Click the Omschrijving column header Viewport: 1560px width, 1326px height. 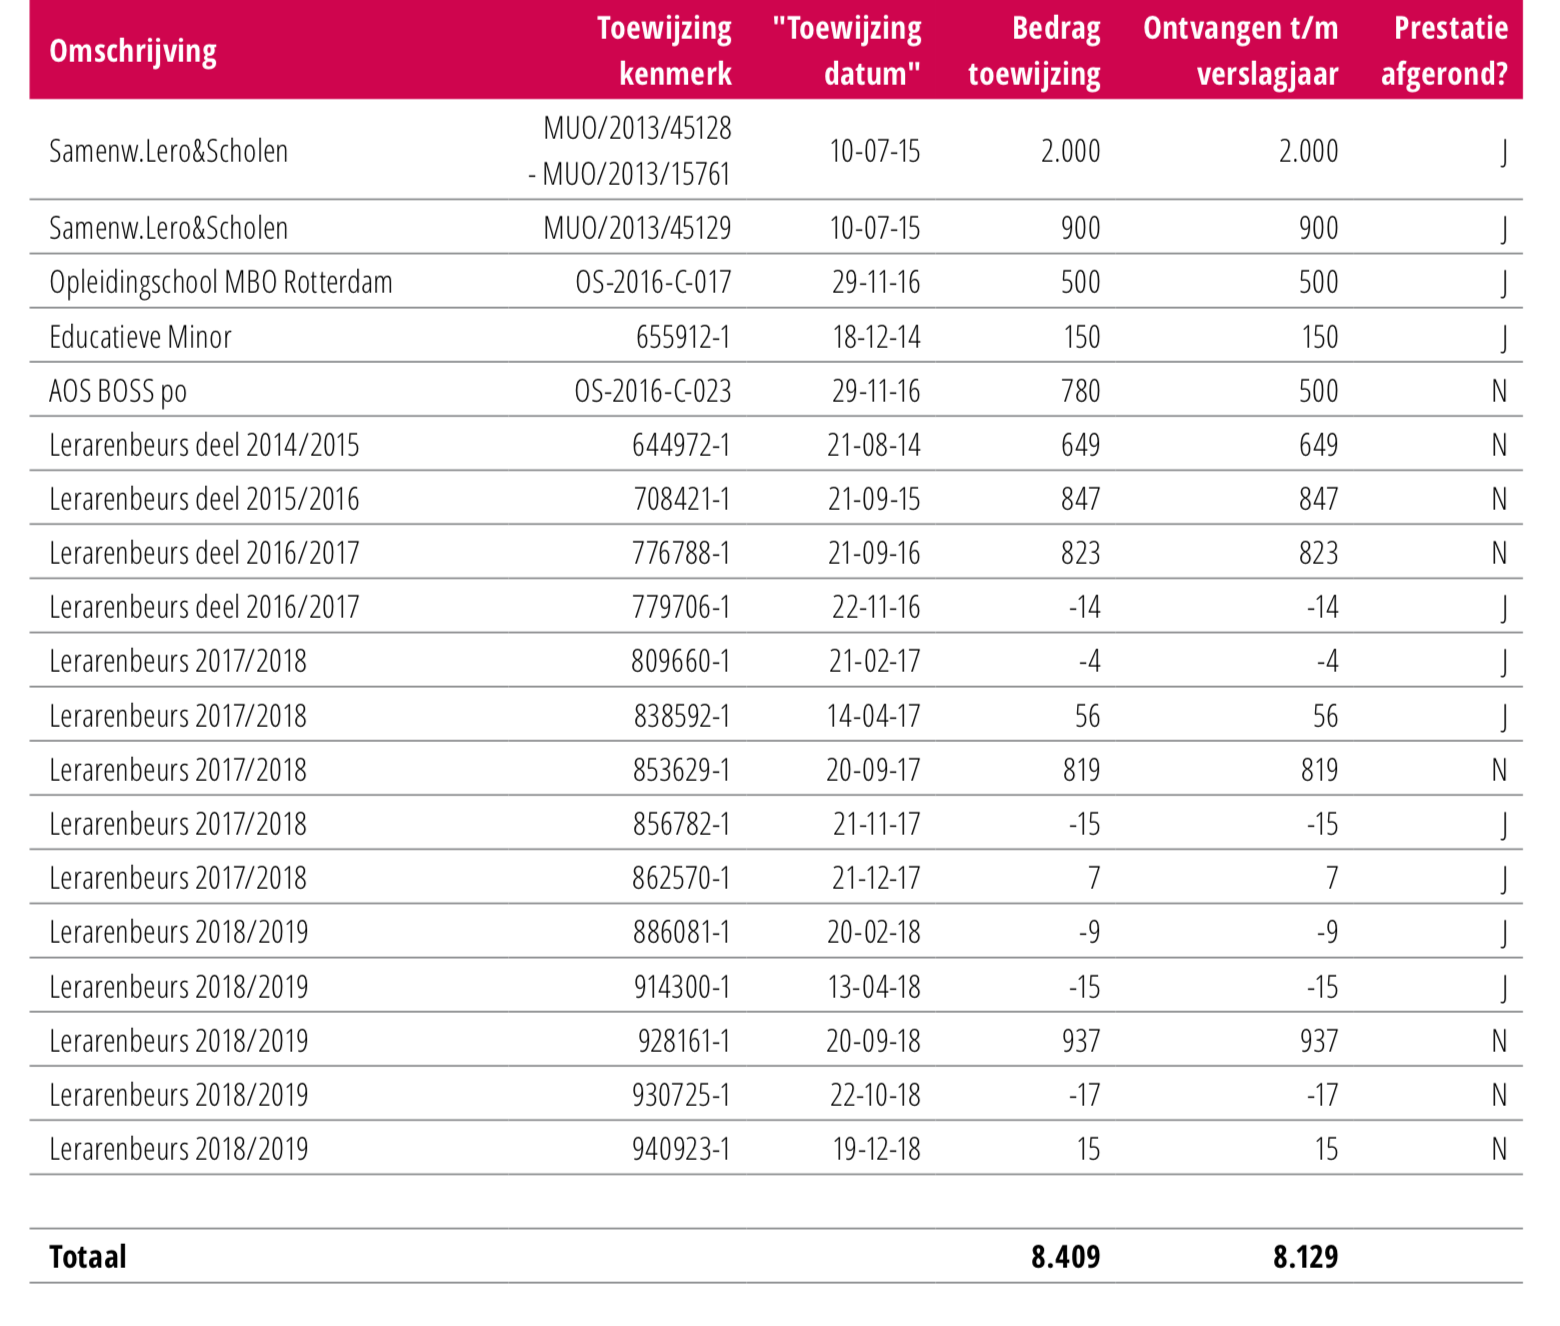click(x=133, y=51)
